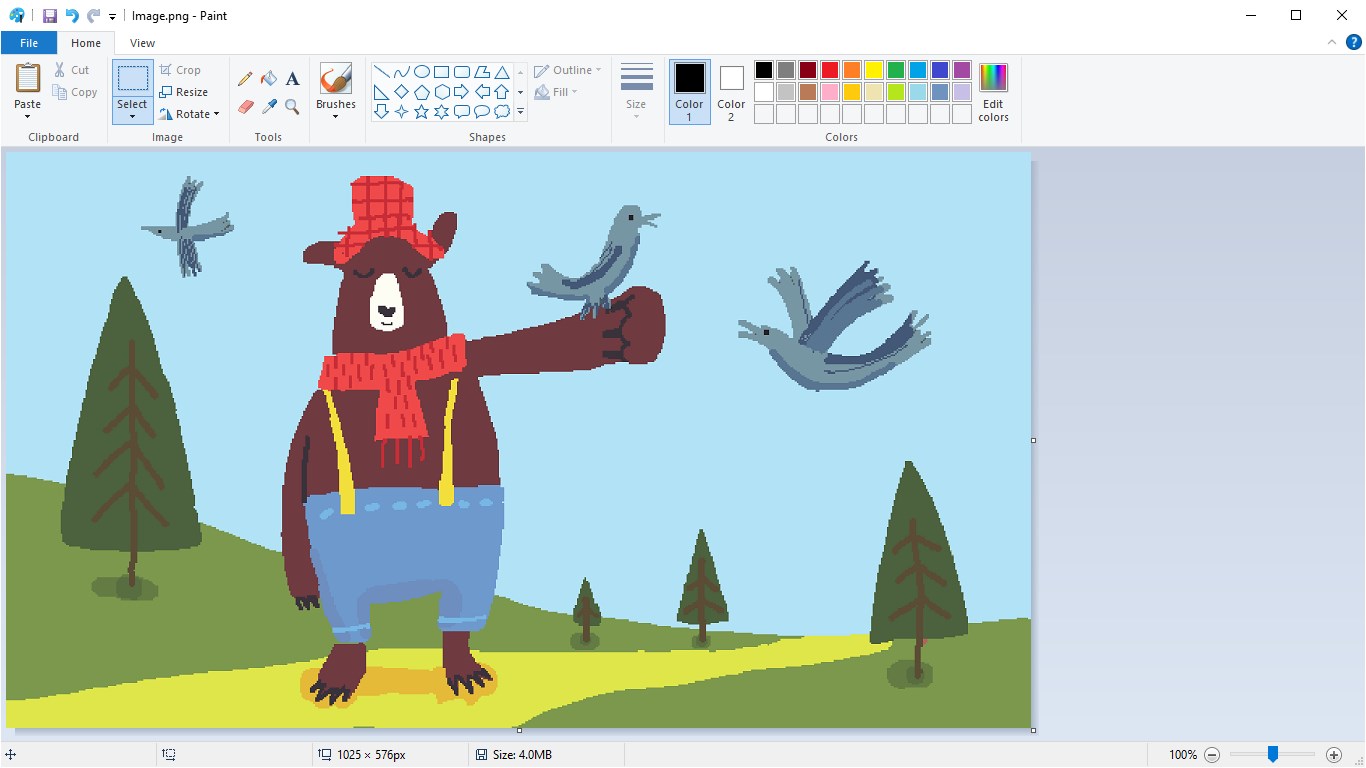Open the File menu
The width and height of the screenshot is (1366, 768).
(x=29, y=43)
